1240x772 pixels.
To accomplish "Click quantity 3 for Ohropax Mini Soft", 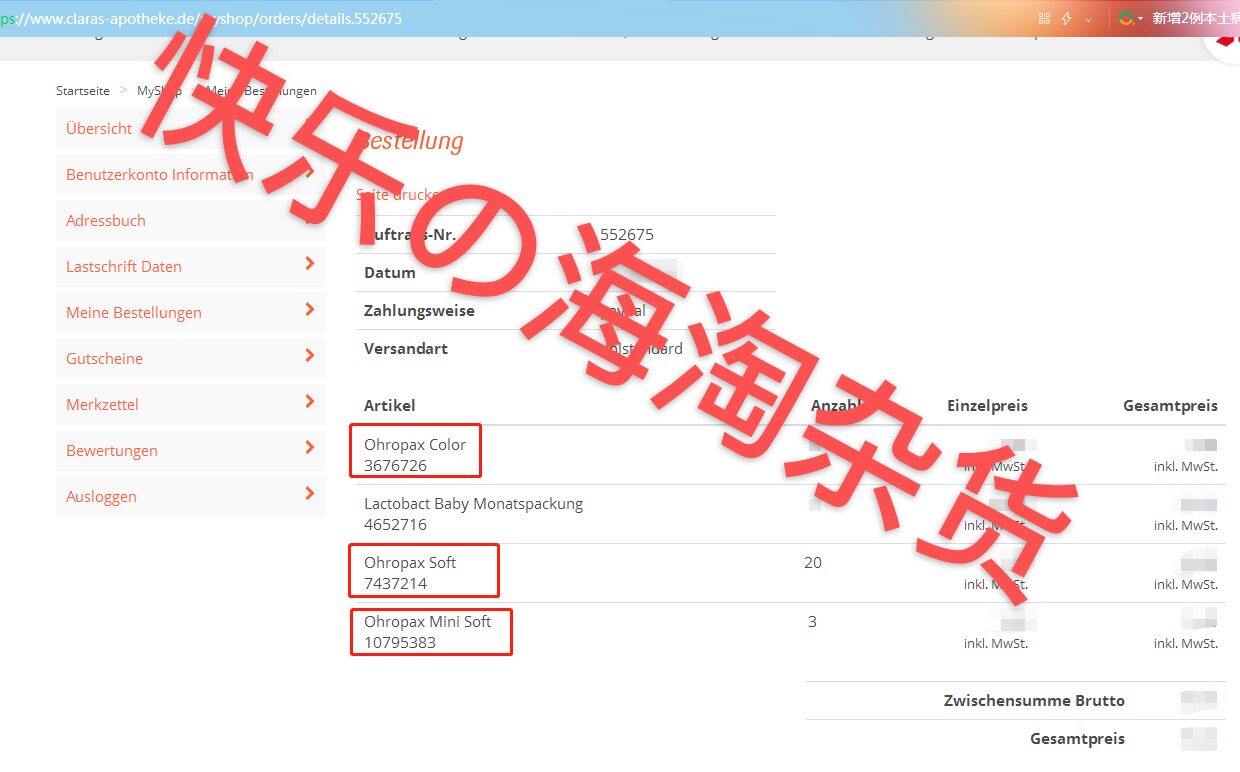I will click(x=812, y=621).
